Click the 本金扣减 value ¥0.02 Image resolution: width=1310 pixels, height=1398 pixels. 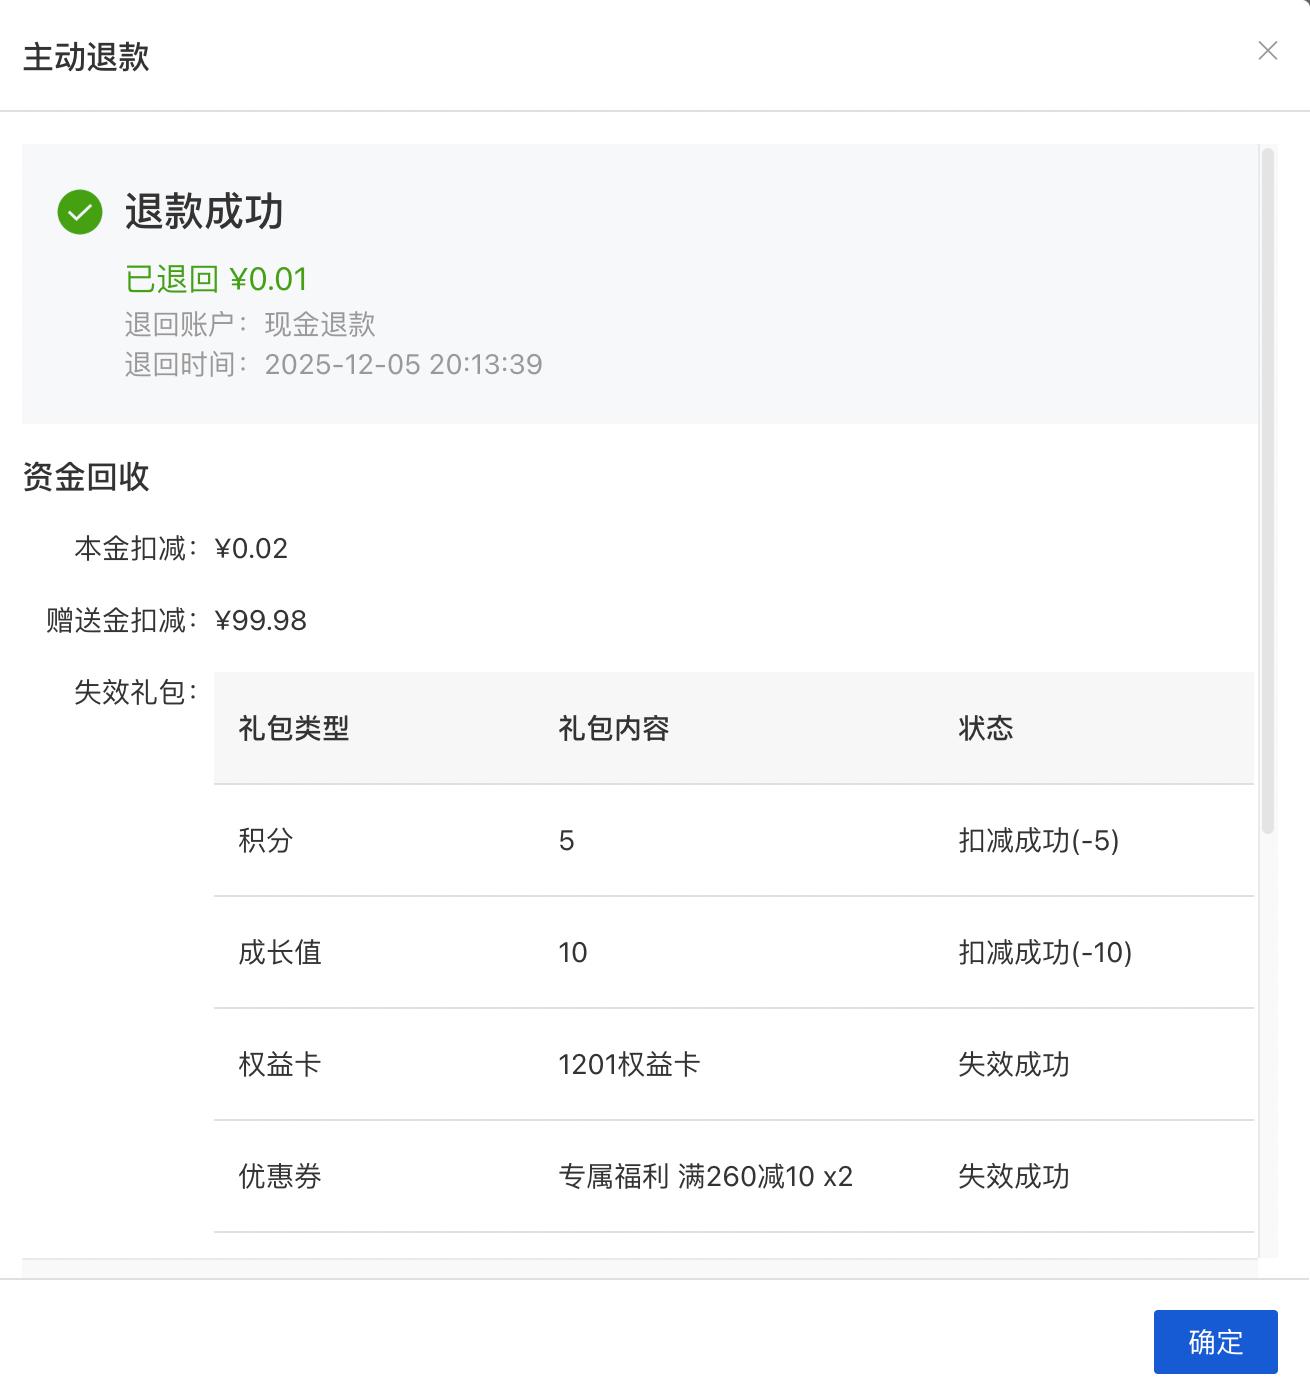tap(251, 548)
